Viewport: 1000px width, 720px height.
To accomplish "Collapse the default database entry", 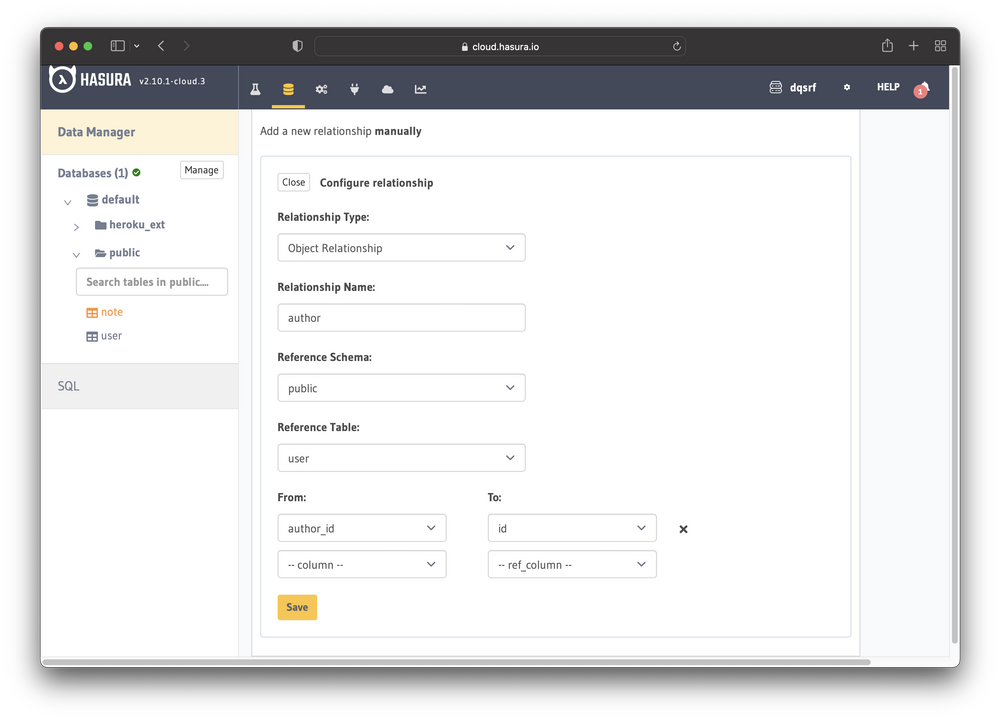I will tap(68, 200).
